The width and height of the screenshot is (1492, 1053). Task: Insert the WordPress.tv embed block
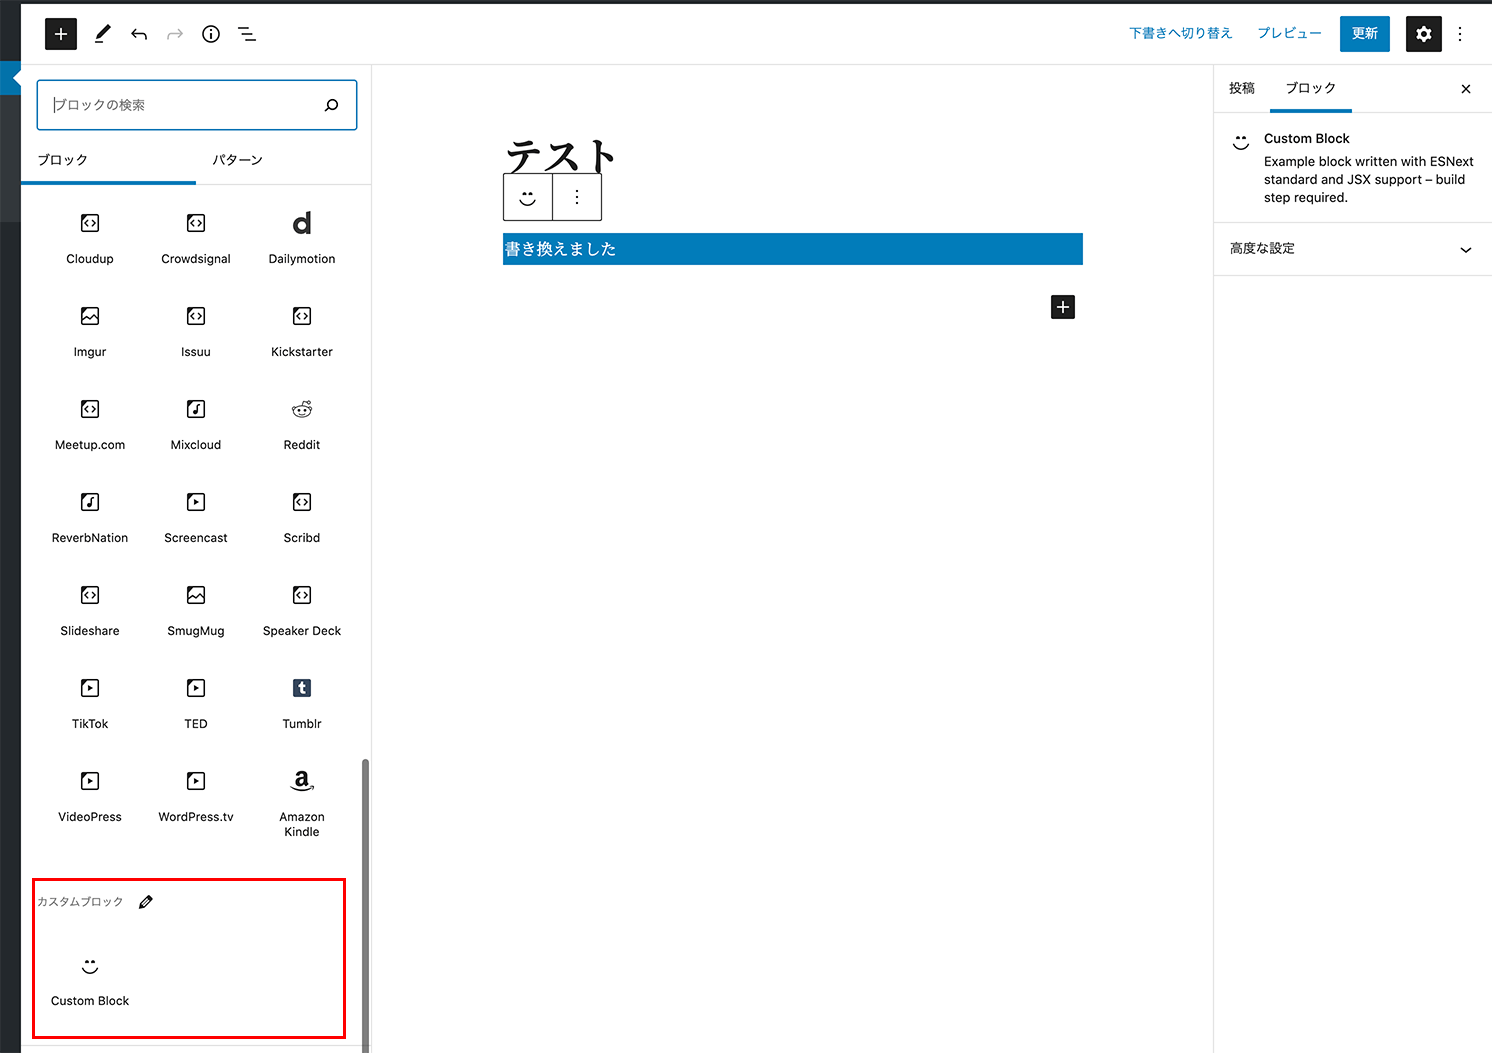[195, 796]
